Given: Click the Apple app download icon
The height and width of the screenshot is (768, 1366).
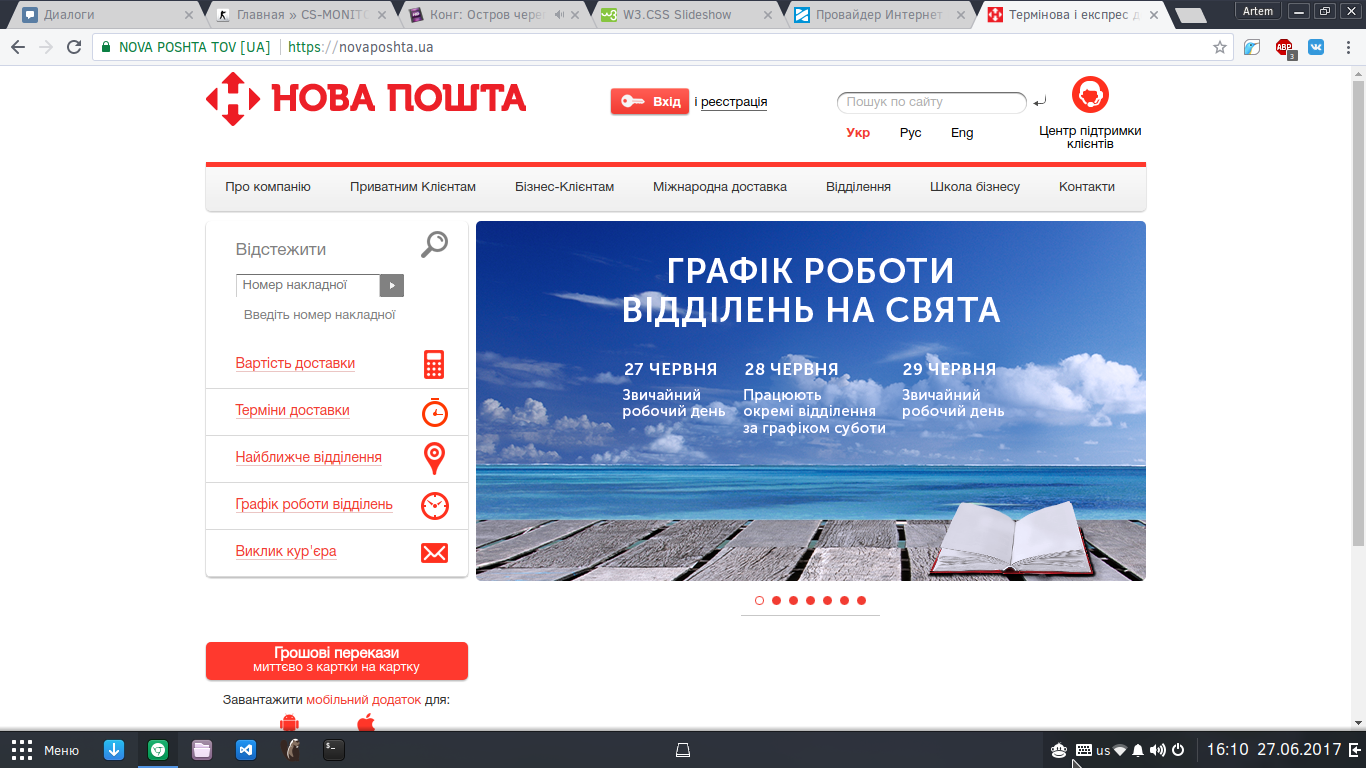Looking at the screenshot, I should (366, 723).
